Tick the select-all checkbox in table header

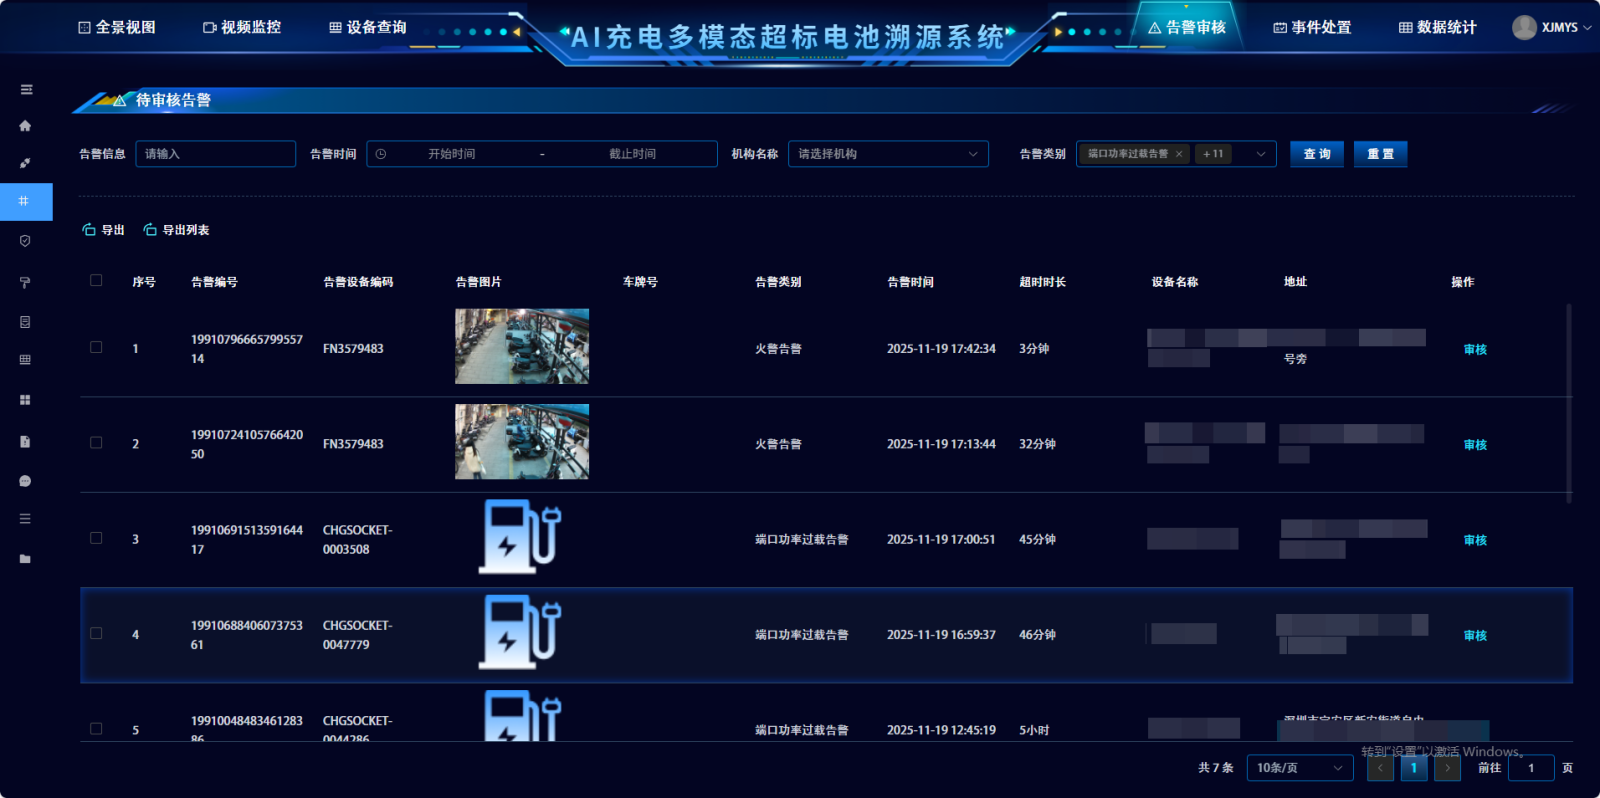[96, 281]
